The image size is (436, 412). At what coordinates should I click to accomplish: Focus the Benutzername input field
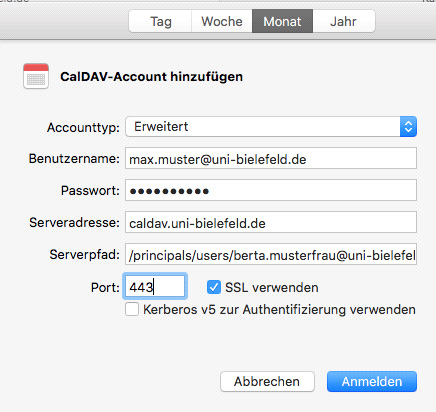pos(271,158)
